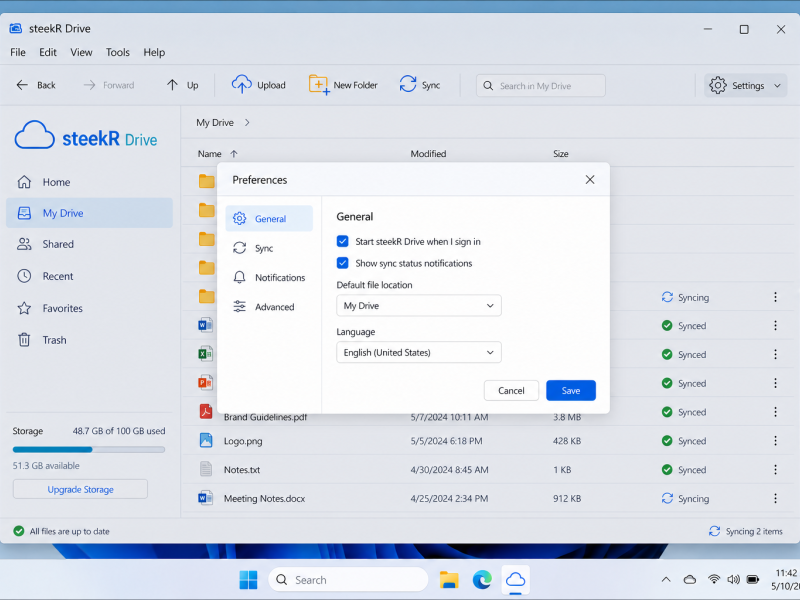Click the 51.3 GB available text
Image resolution: width=800 pixels, height=600 pixels.
(46, 465)
